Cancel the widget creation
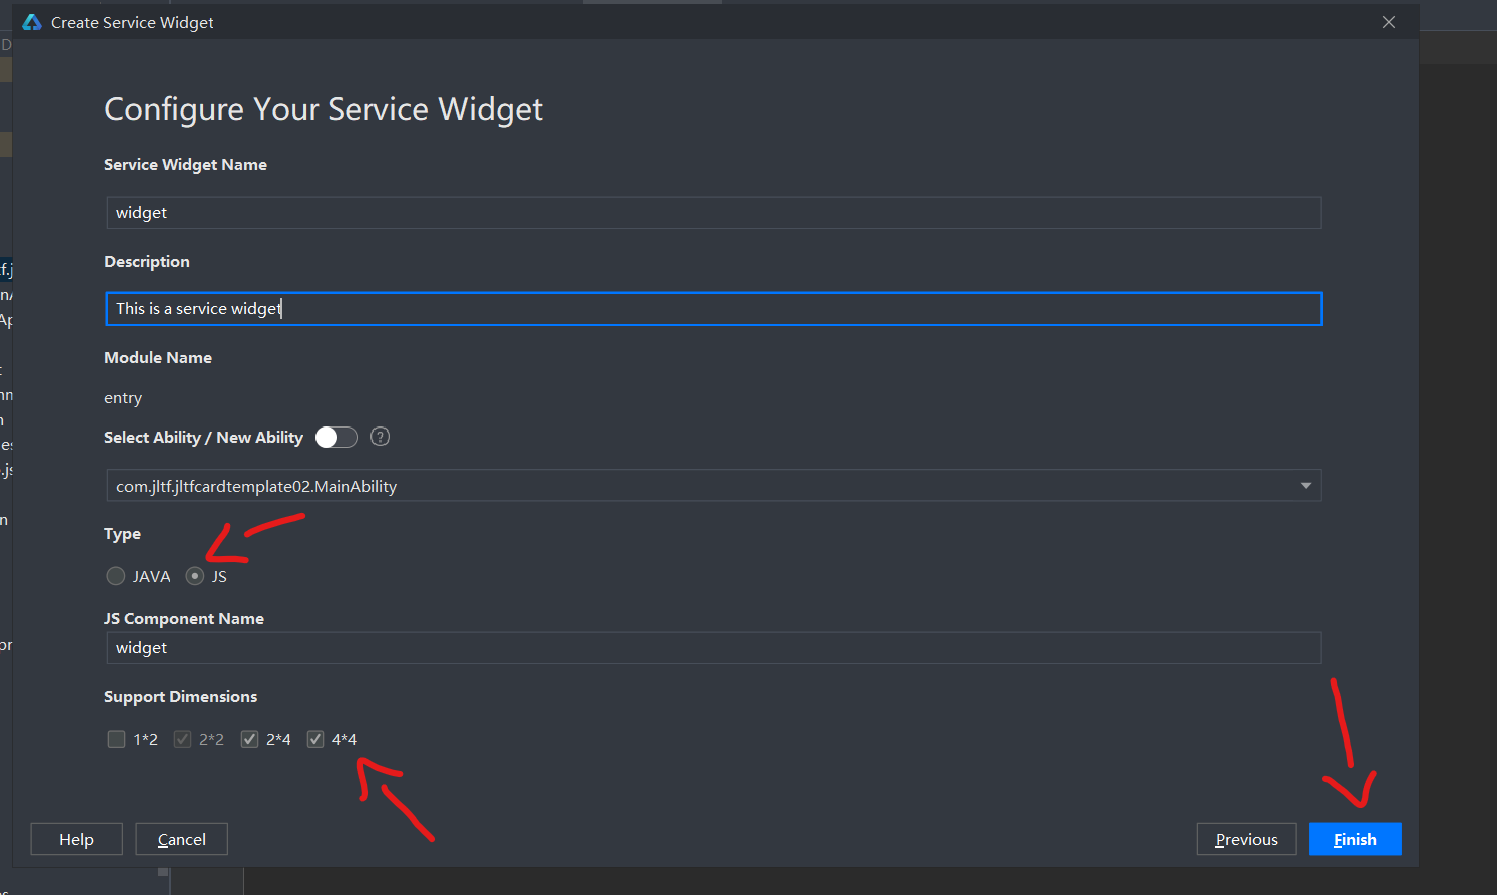This screenshot has width=1497, height=895. pos(181,839)
